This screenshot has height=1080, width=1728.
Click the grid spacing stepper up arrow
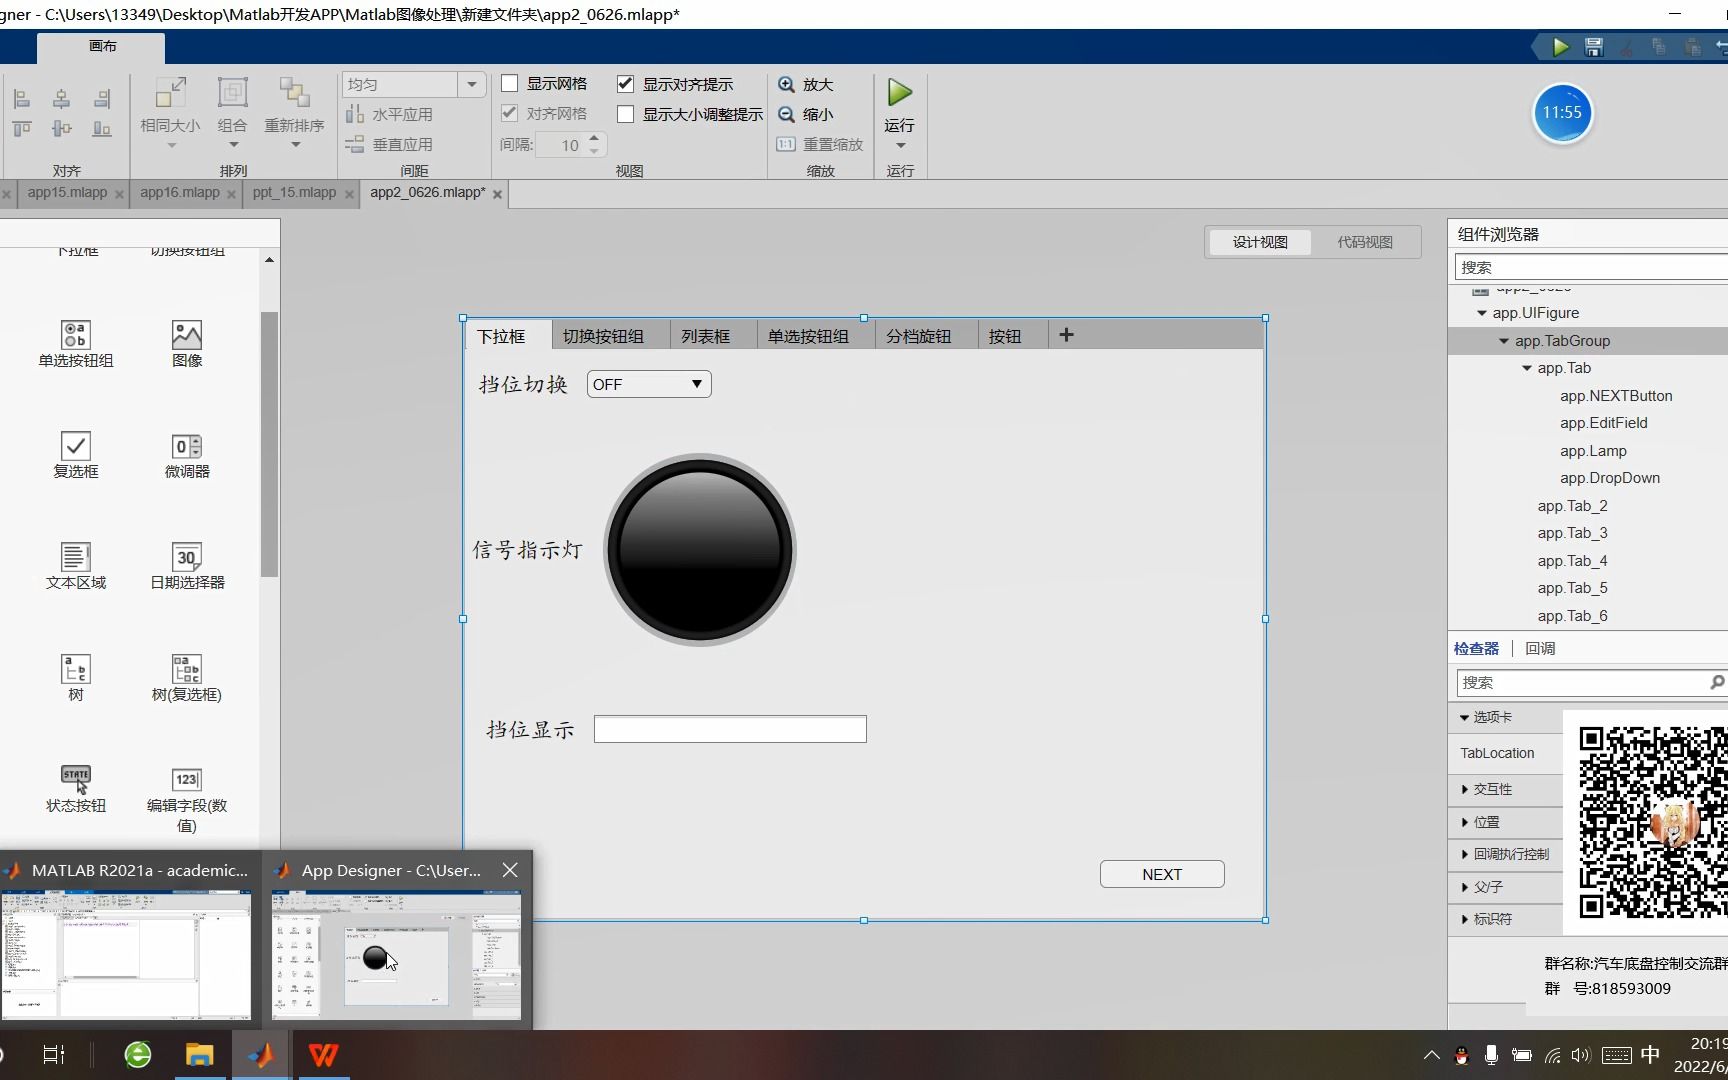[x=594, y=138]
